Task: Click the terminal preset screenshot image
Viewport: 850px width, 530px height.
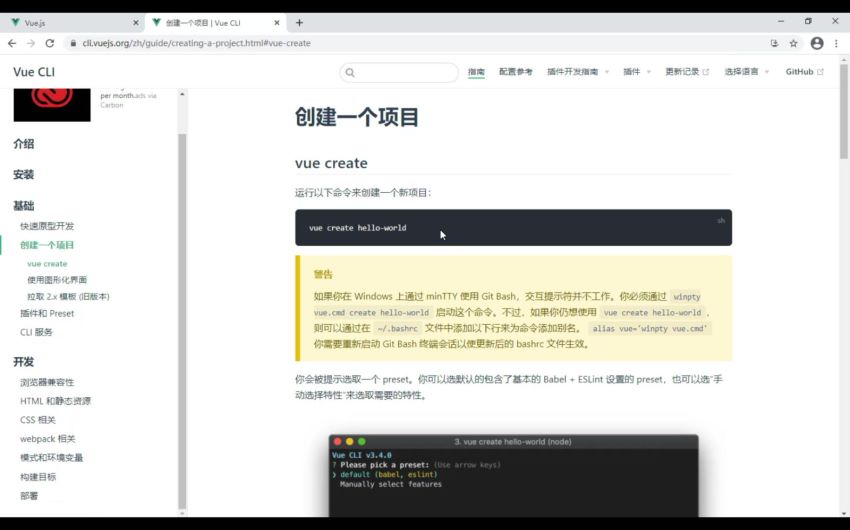Action: point(513,475)
